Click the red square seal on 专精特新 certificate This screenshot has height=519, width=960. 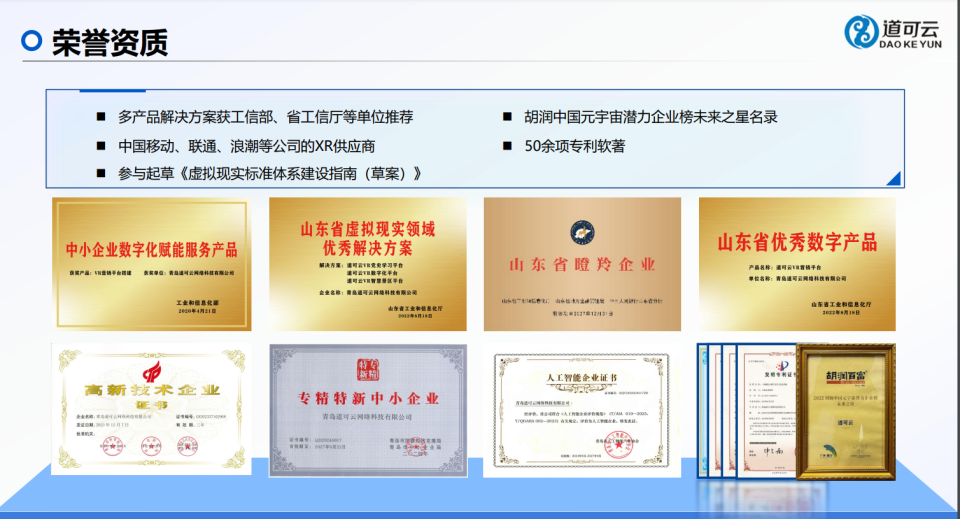(368, 370)
